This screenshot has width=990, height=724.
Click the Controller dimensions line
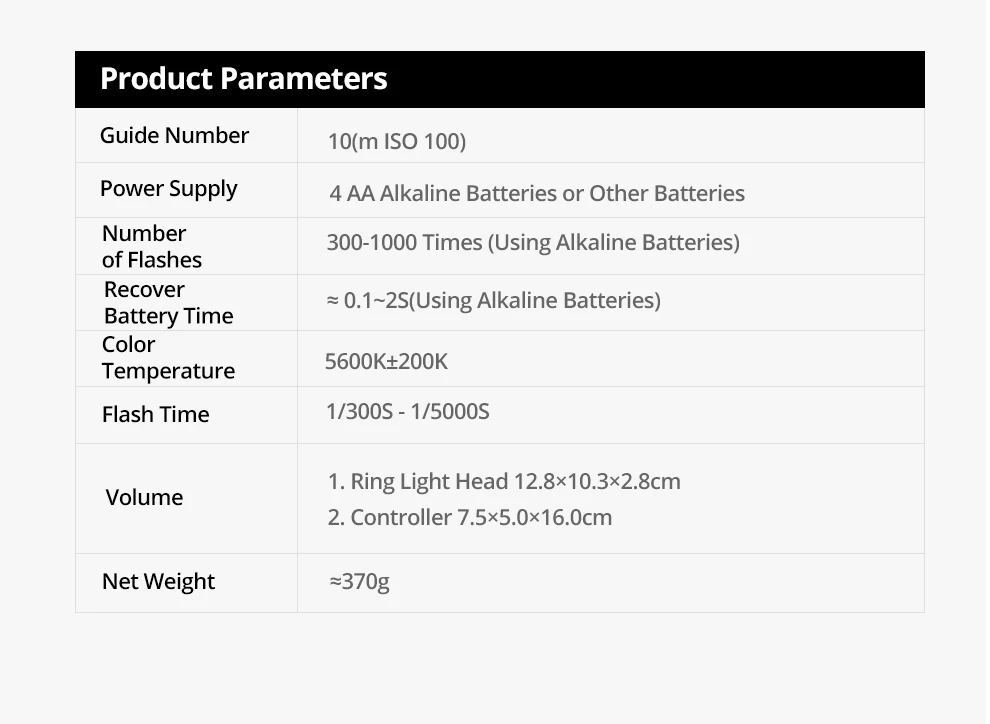(x=470, y=518)
